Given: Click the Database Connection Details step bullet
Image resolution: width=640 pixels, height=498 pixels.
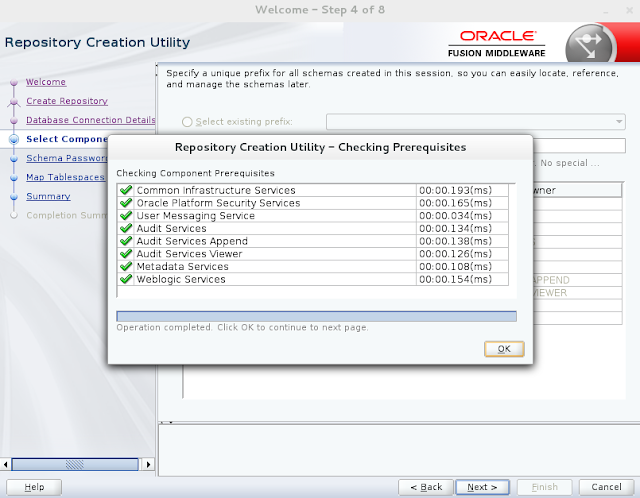Looking at the screenshot, I should click(x=14, y=120).
